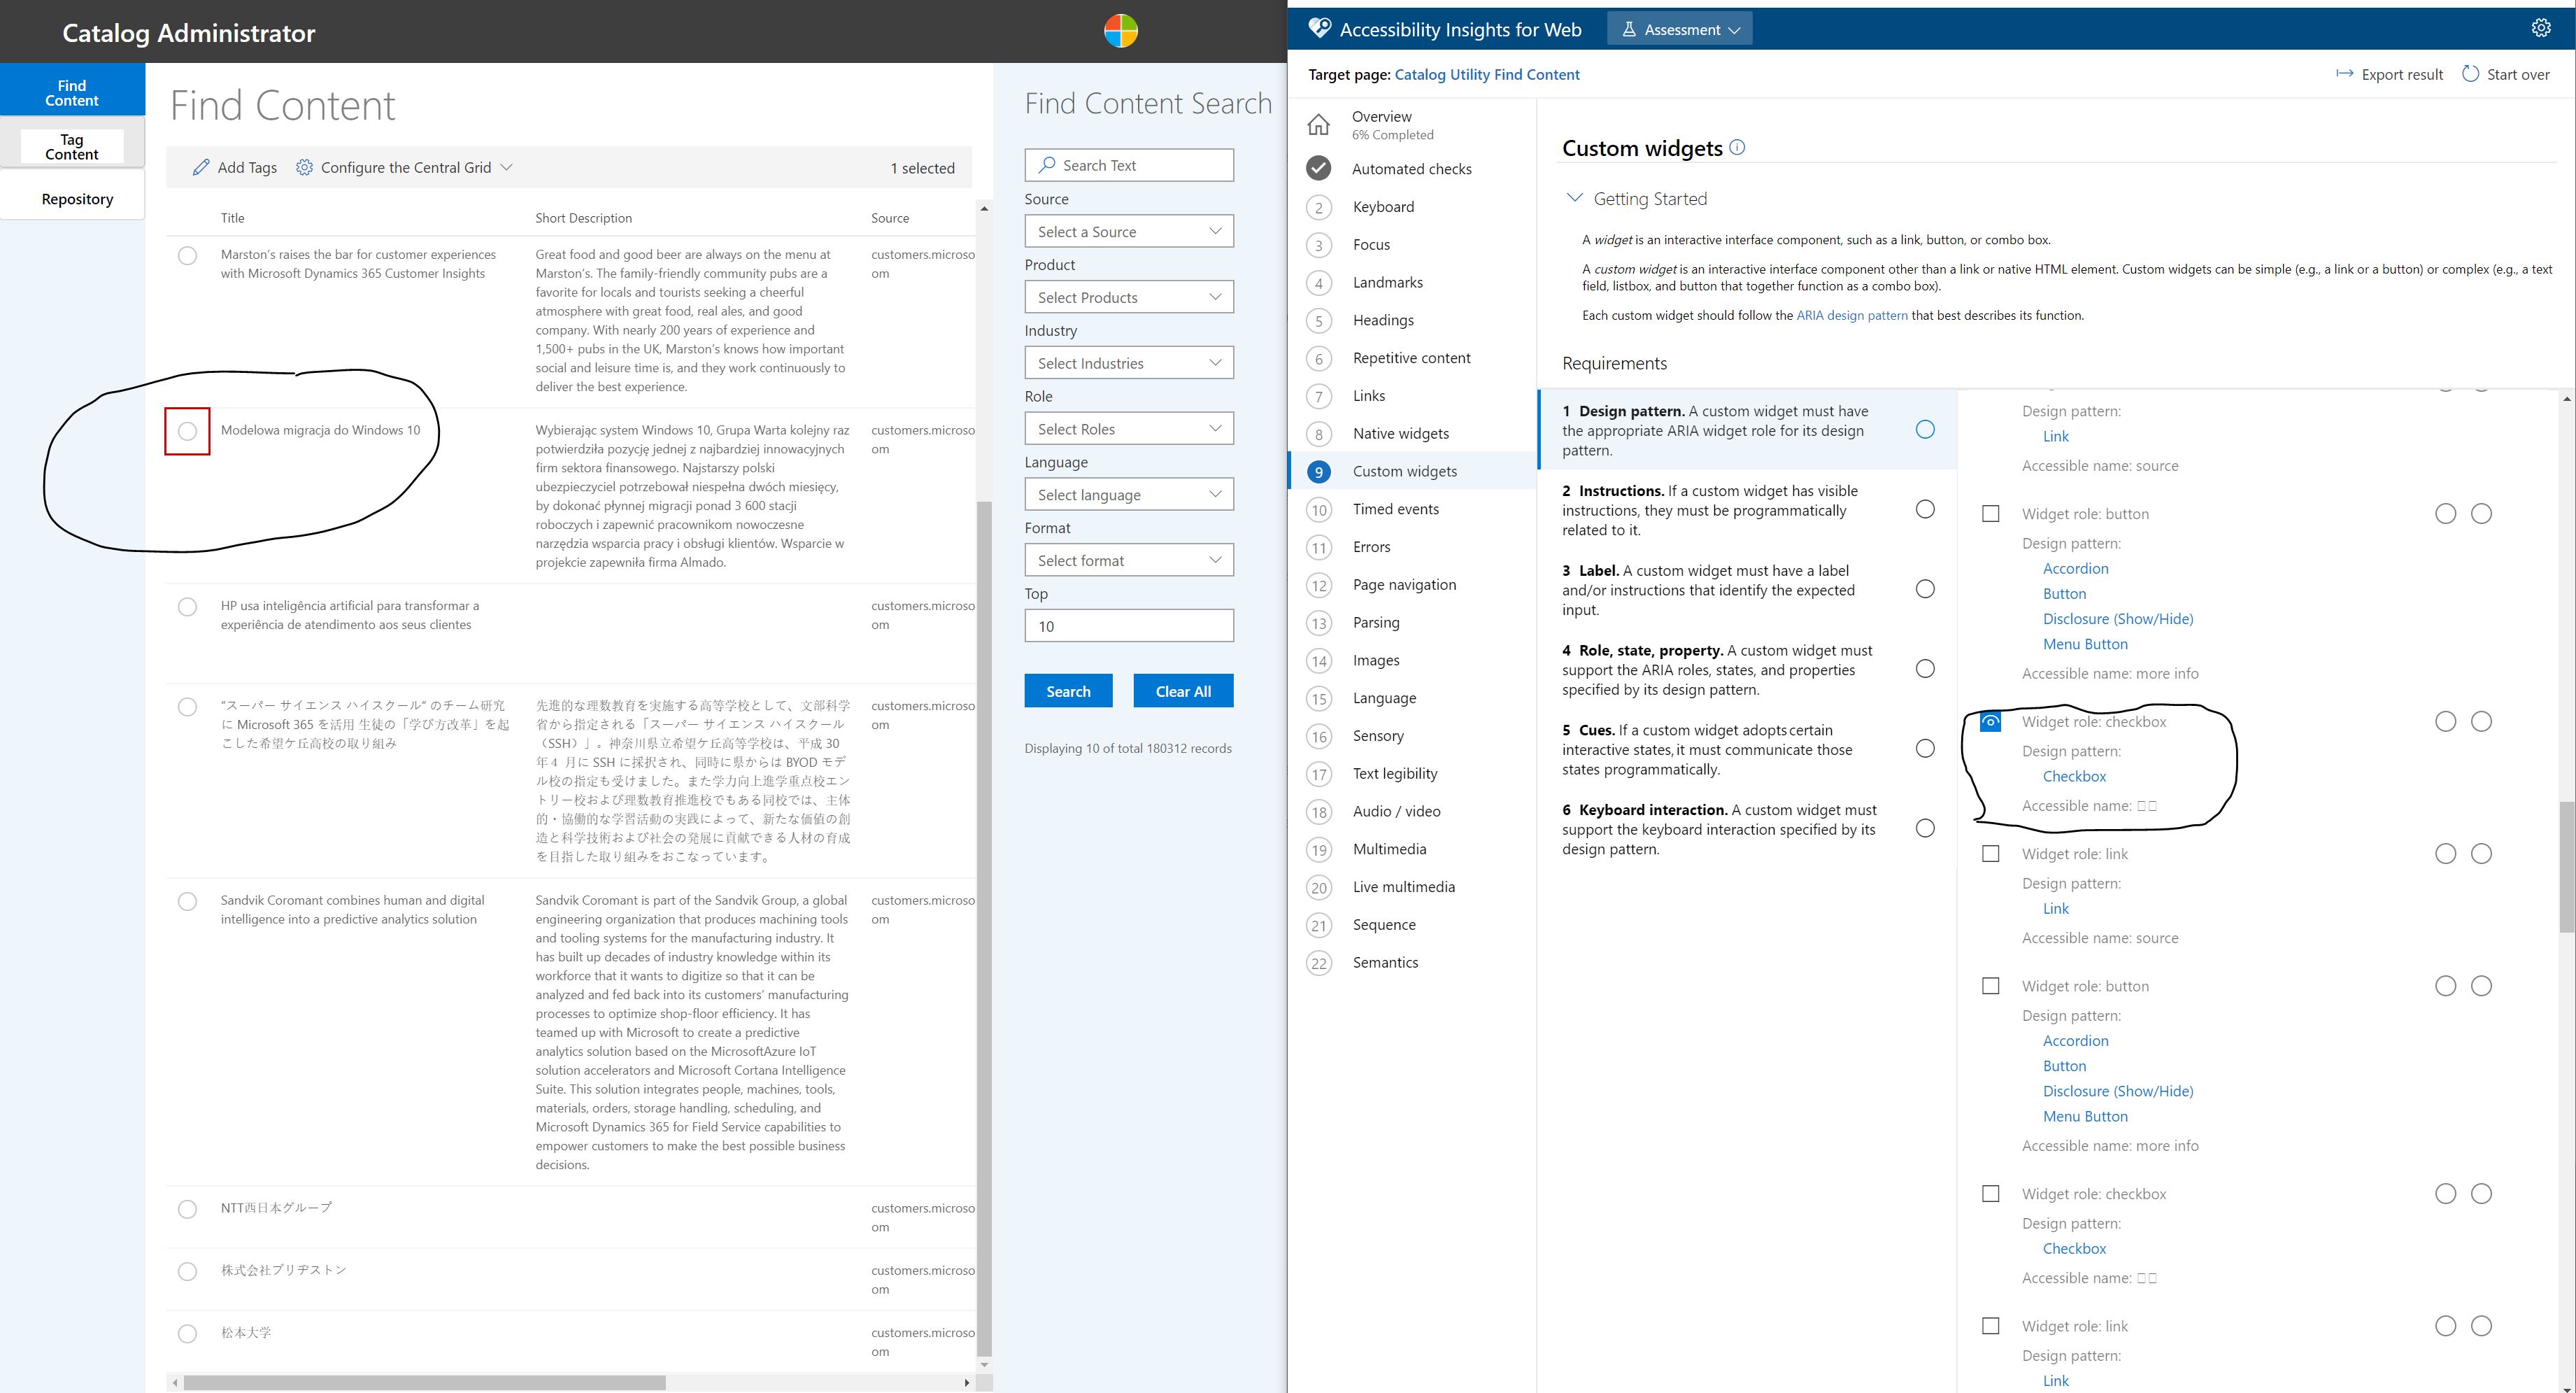The width and height of the screenshot is (2576, 1393).
Task: Click the Add Tags pencil icon
Action: (x=201, y=167)
